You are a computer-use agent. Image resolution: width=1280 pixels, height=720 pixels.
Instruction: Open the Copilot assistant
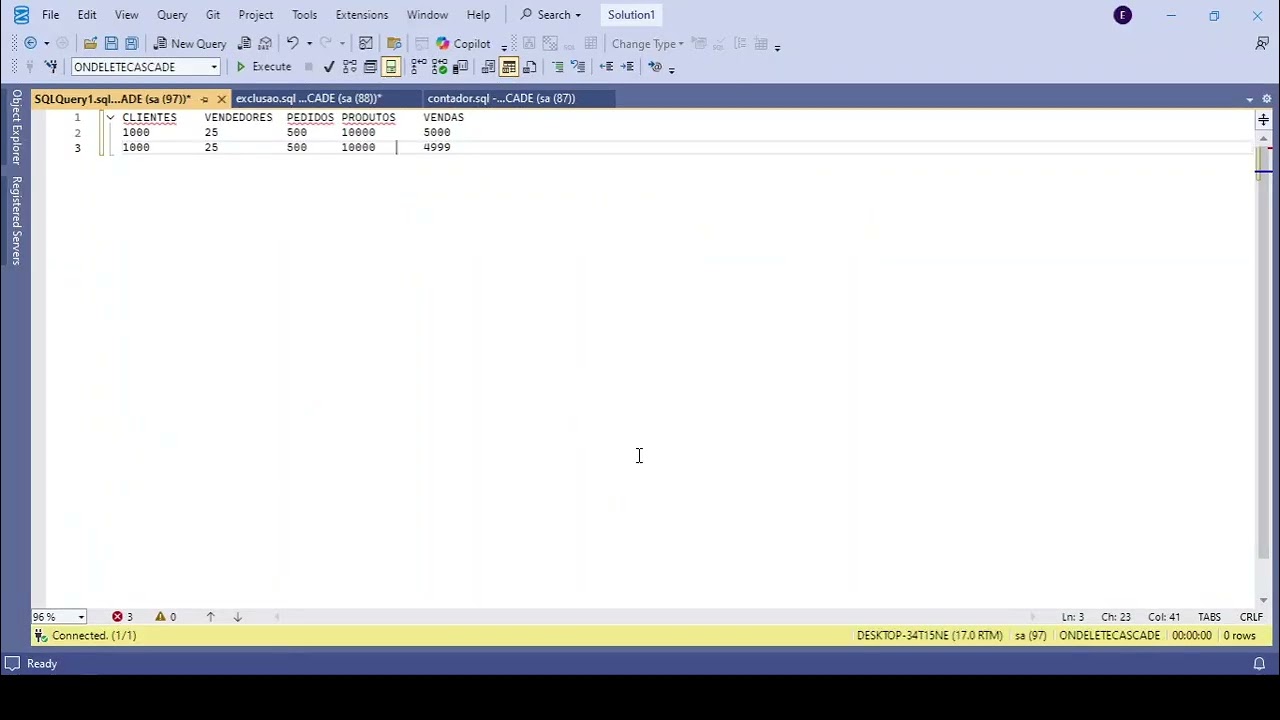click(x=463, y=43)
